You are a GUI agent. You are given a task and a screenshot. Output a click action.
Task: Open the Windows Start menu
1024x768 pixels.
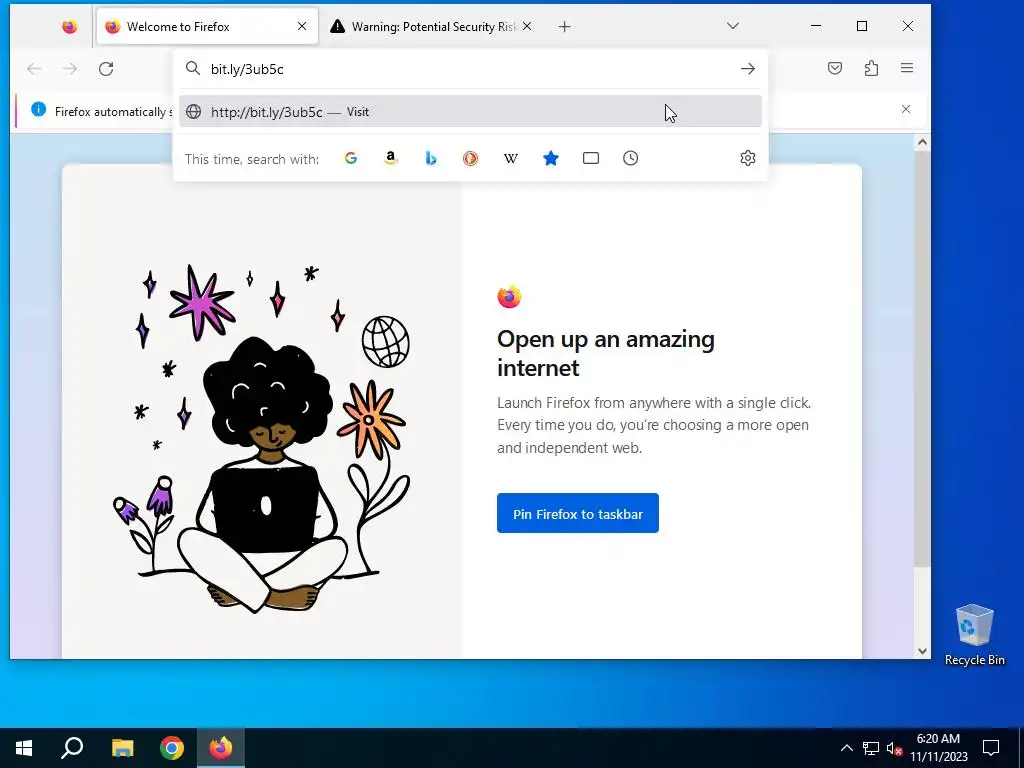(24, 748)
